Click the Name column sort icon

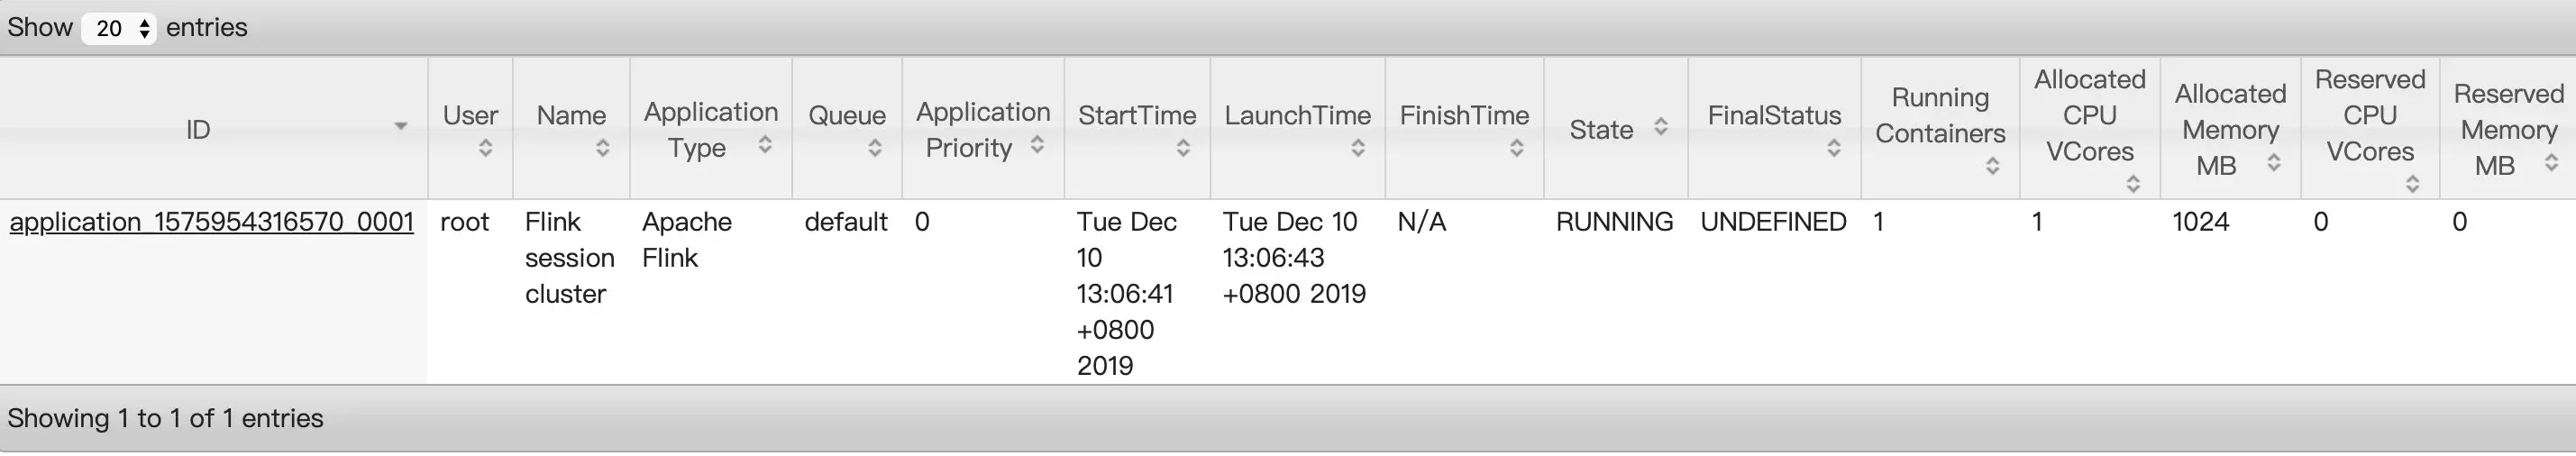click(x=603, y=148)
